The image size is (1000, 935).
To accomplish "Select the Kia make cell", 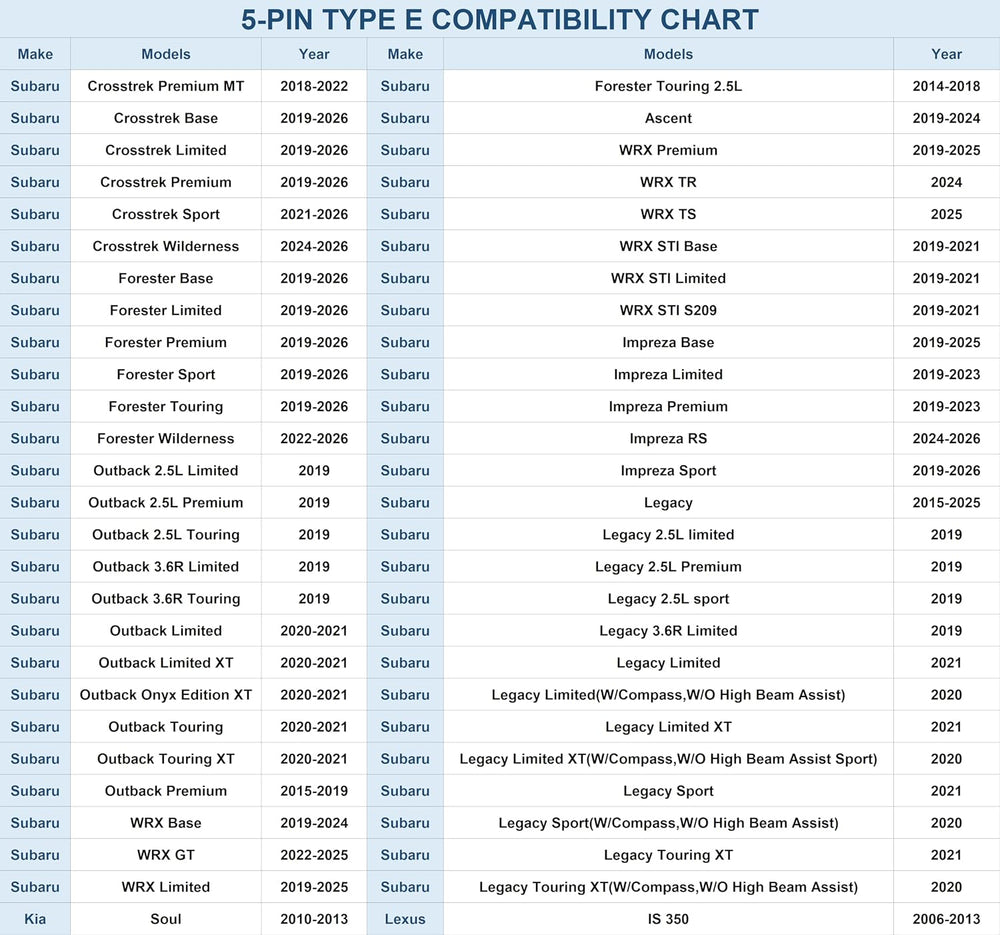I will 35,919.
